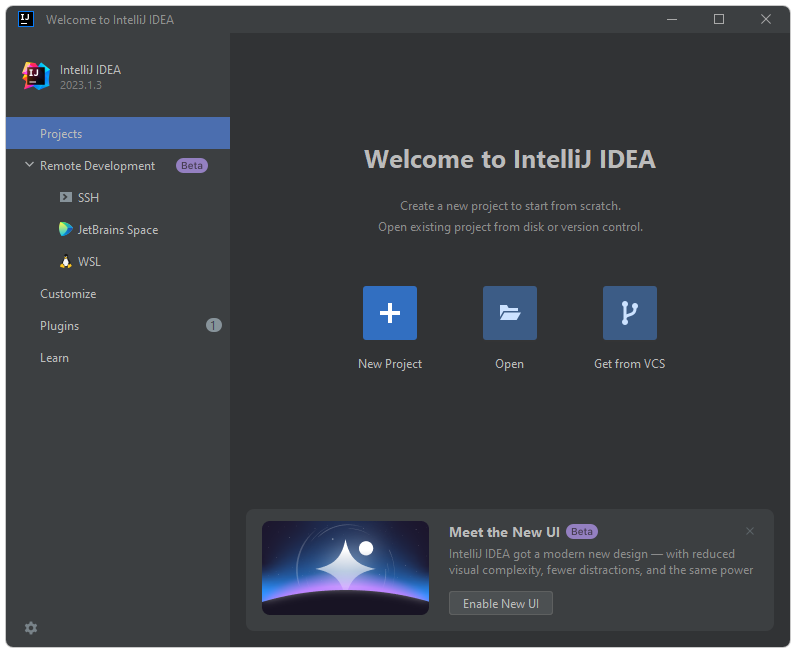Select WSL entry

tap(118, 262)
